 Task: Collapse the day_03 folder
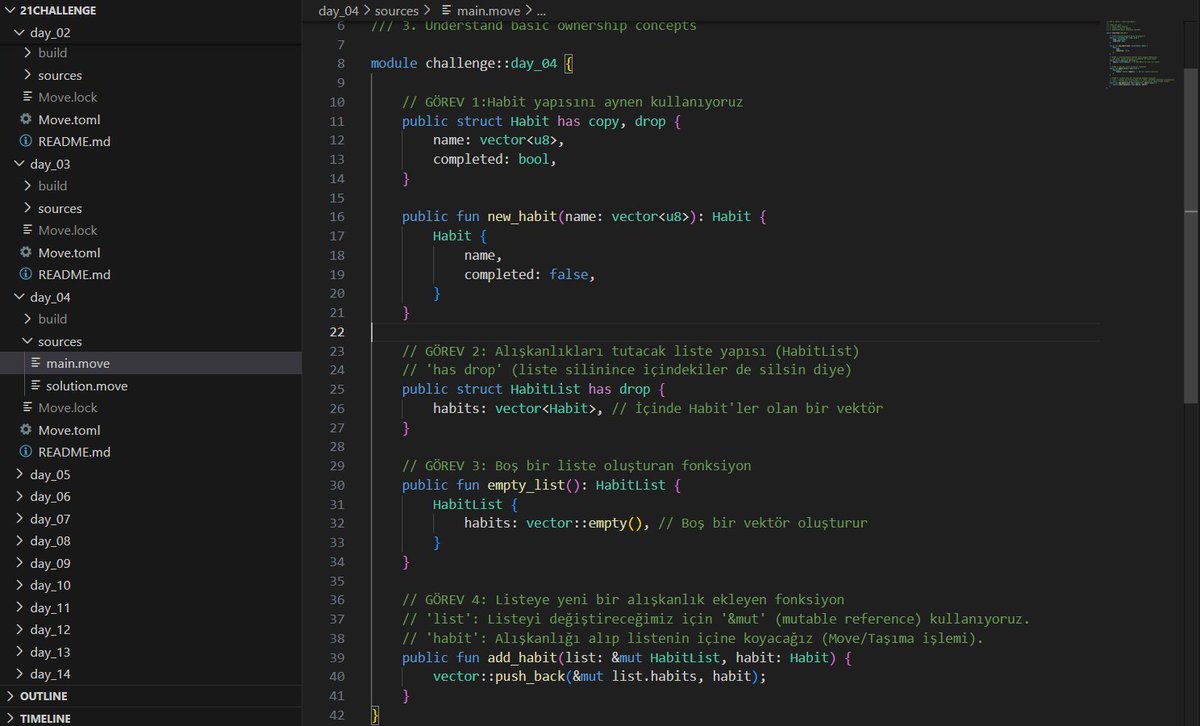pos(20,164)
